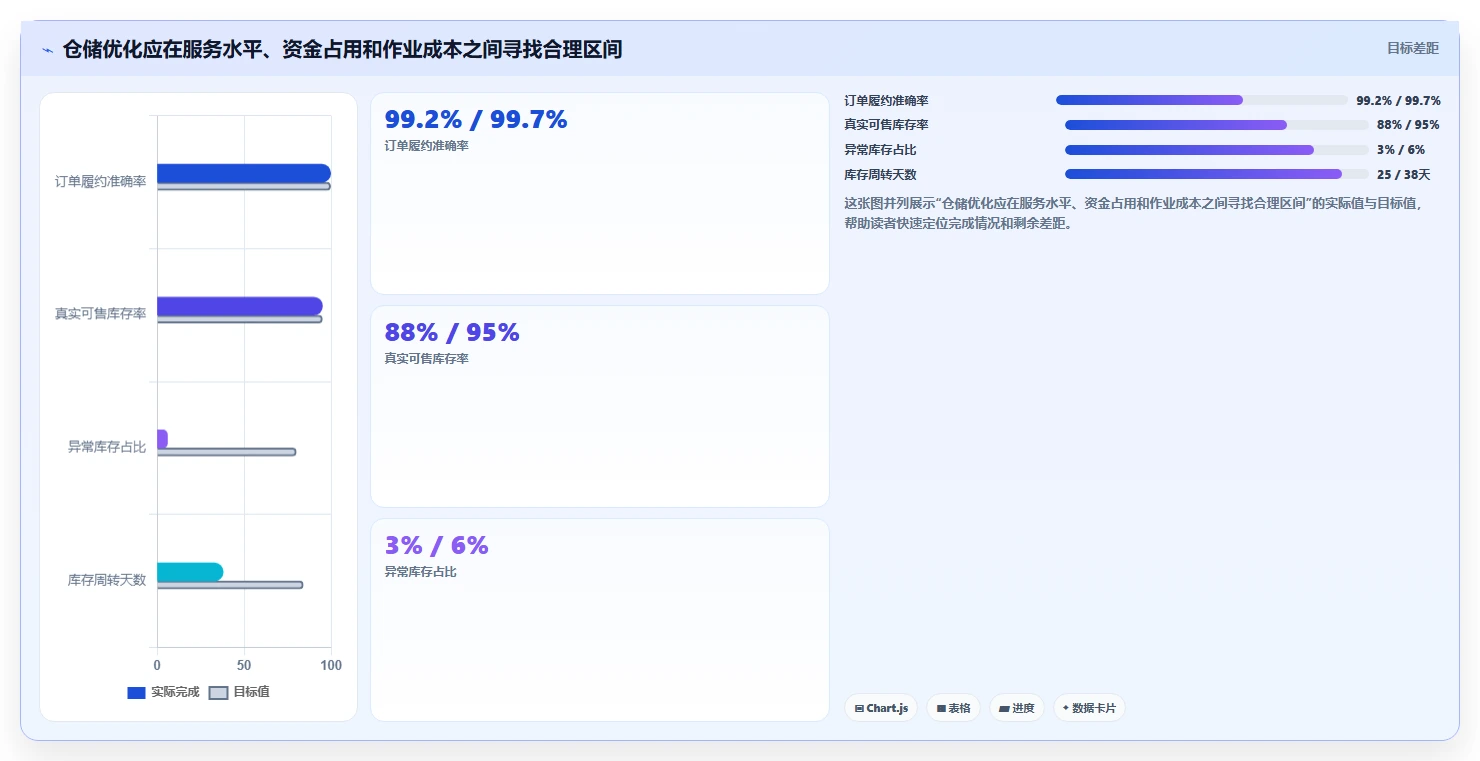Click the 订单履约准确率 progress row label
The height and width of the screenshot is (761, 1480).
(x=887, y=101)
